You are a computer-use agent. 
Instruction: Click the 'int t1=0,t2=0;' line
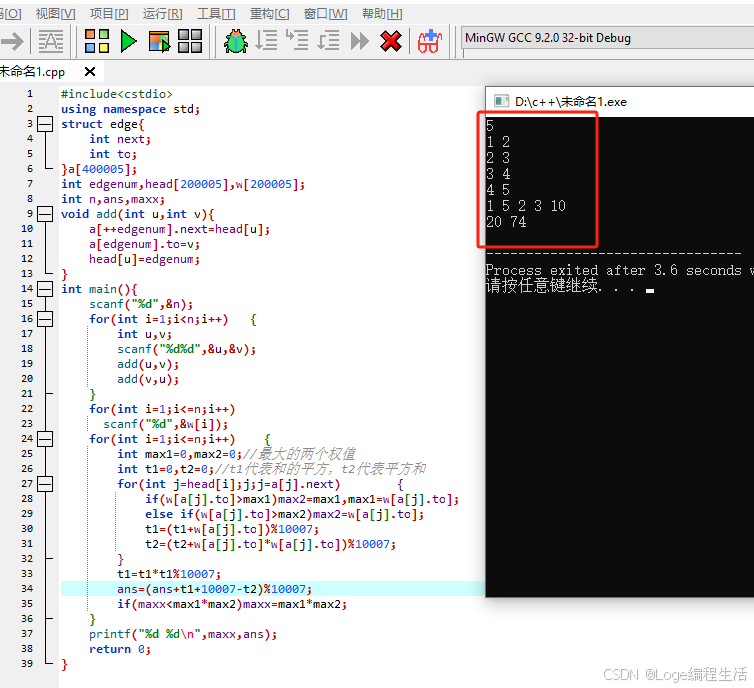[165, 469]
